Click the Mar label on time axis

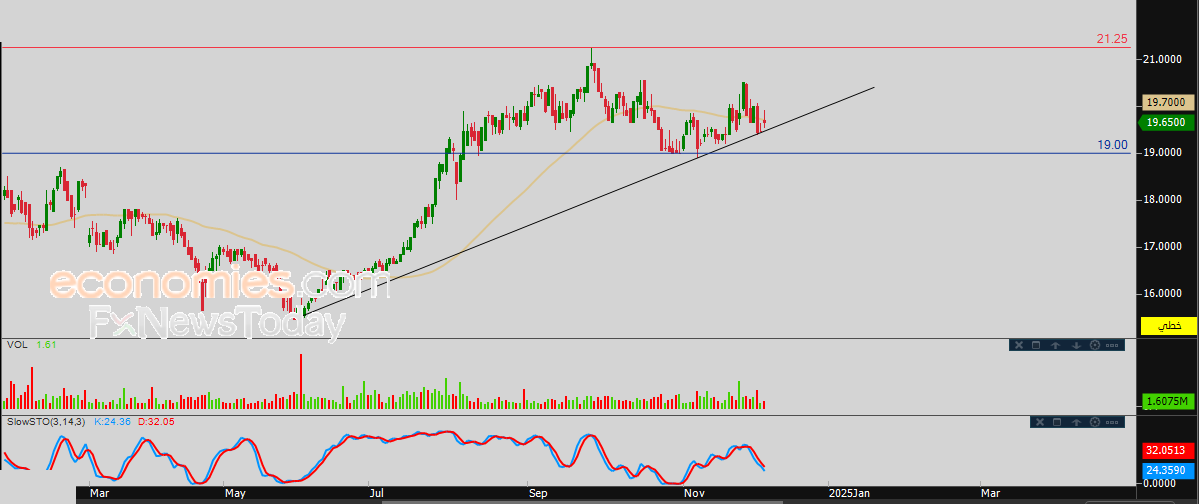99,494
